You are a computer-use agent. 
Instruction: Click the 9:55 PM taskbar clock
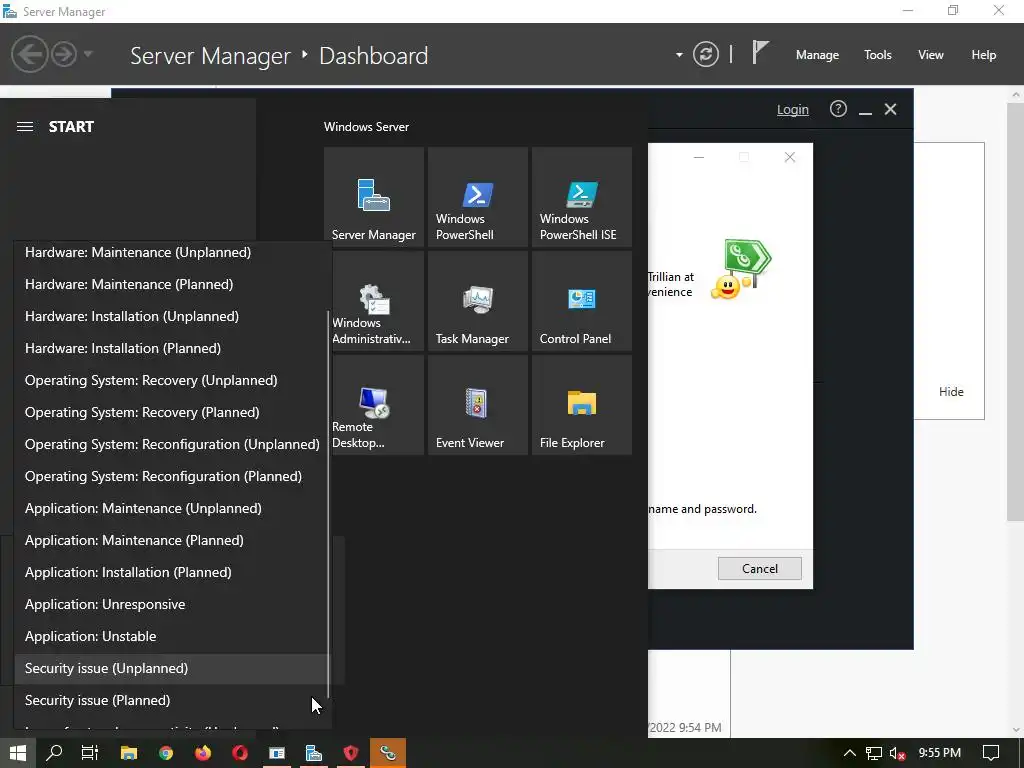click(x=939, y=753)
